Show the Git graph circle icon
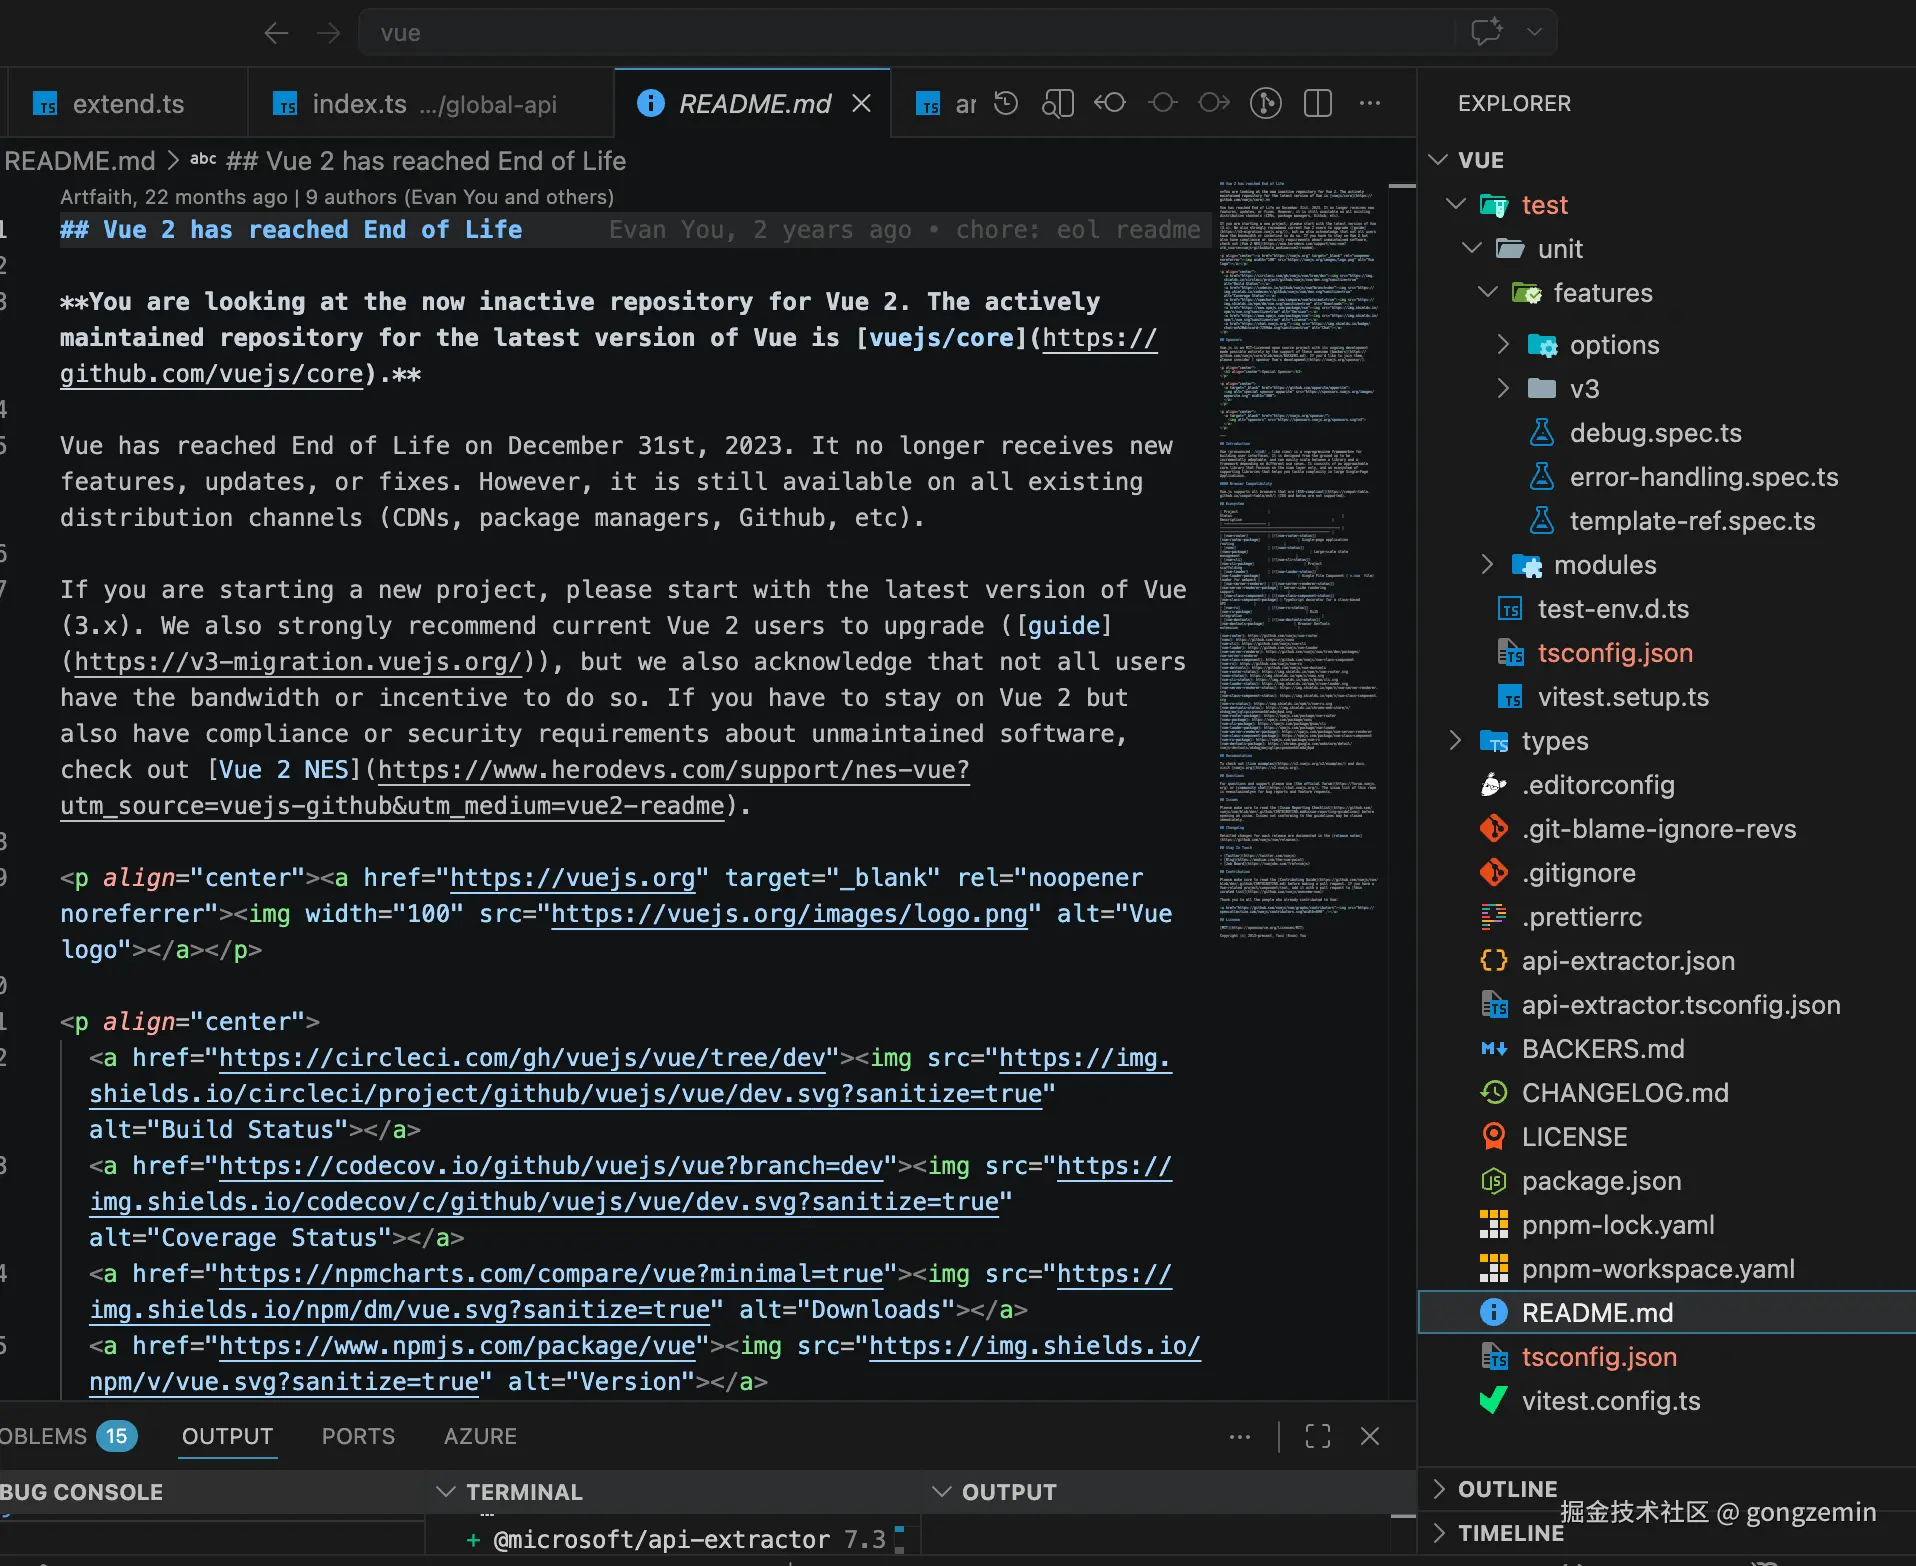Screen dimensions: 1916x1566 (x=1266, y=103)
